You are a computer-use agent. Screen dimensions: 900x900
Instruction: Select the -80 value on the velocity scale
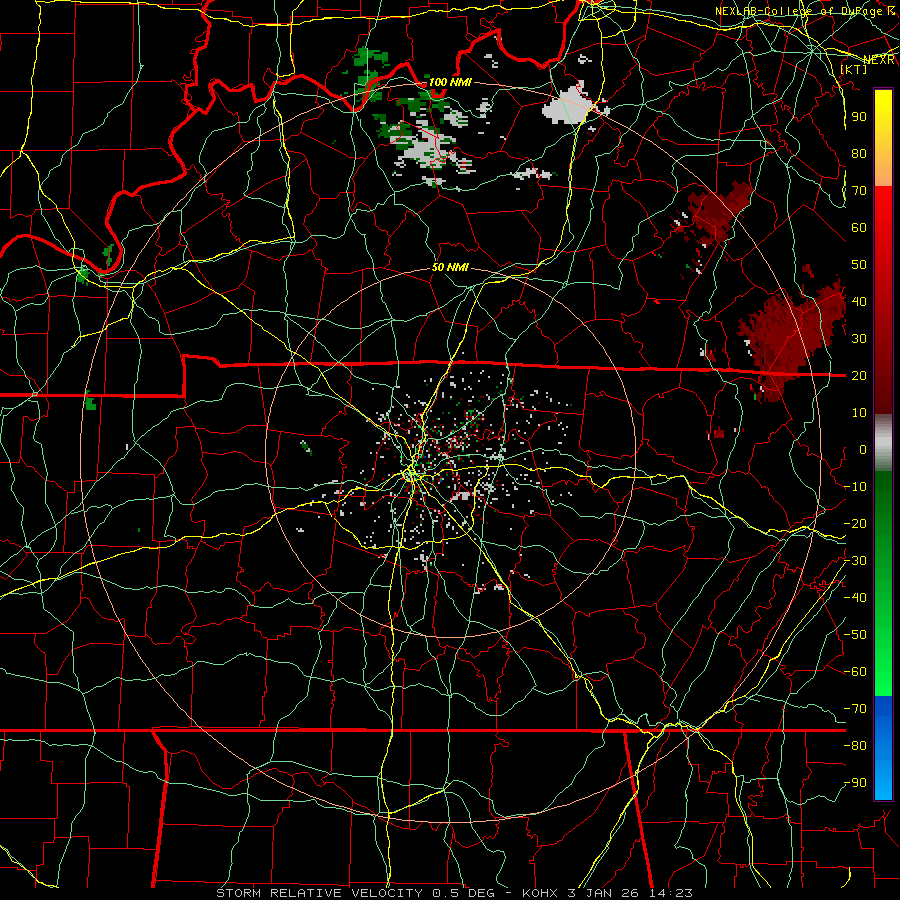point(855,746)
